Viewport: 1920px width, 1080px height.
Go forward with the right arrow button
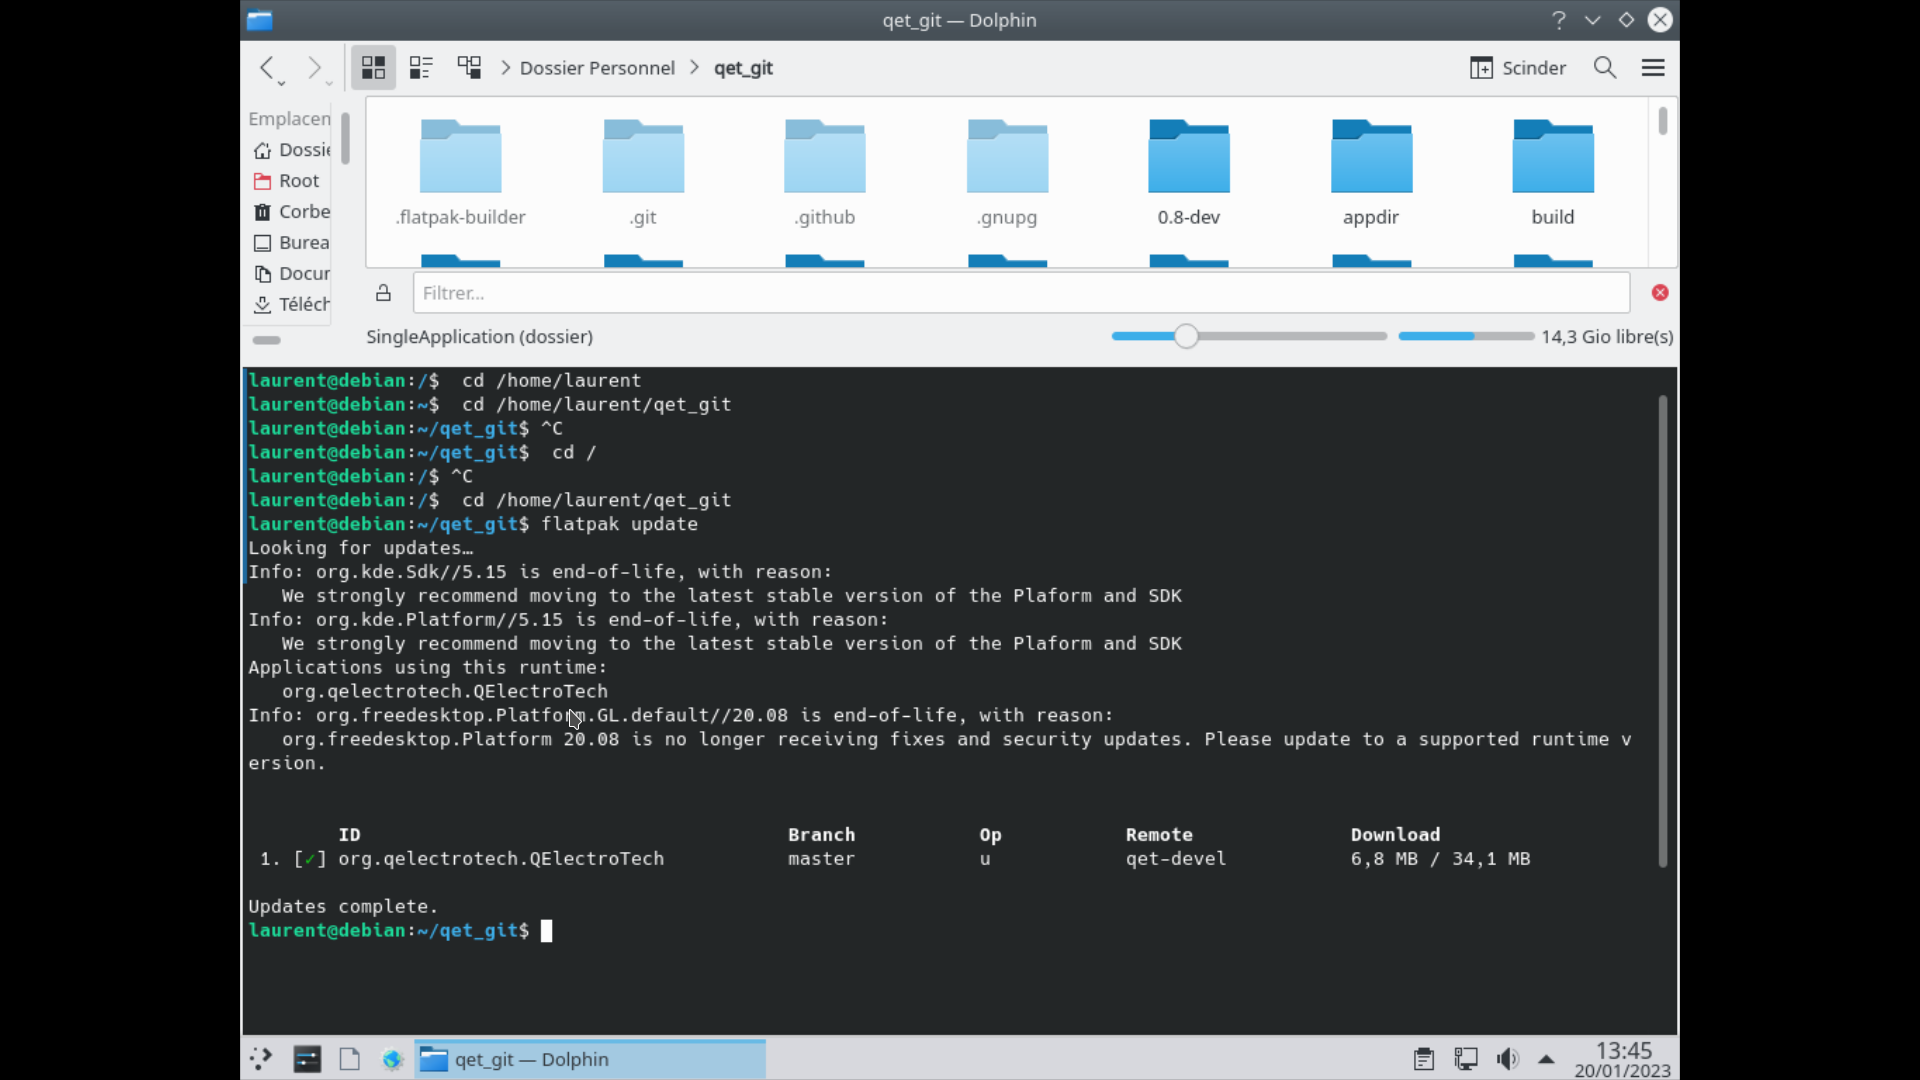pos(314,67)
